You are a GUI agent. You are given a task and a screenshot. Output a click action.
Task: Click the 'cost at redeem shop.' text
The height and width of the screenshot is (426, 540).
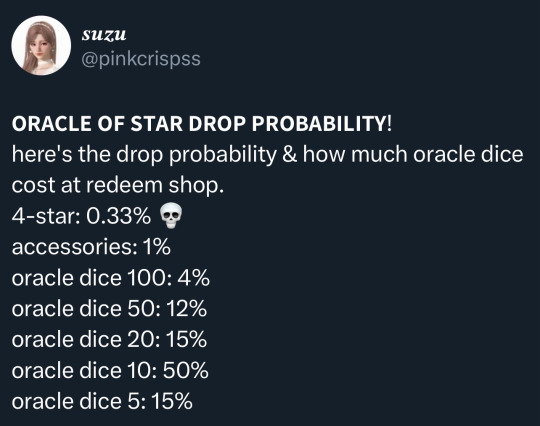pos(118,186)
